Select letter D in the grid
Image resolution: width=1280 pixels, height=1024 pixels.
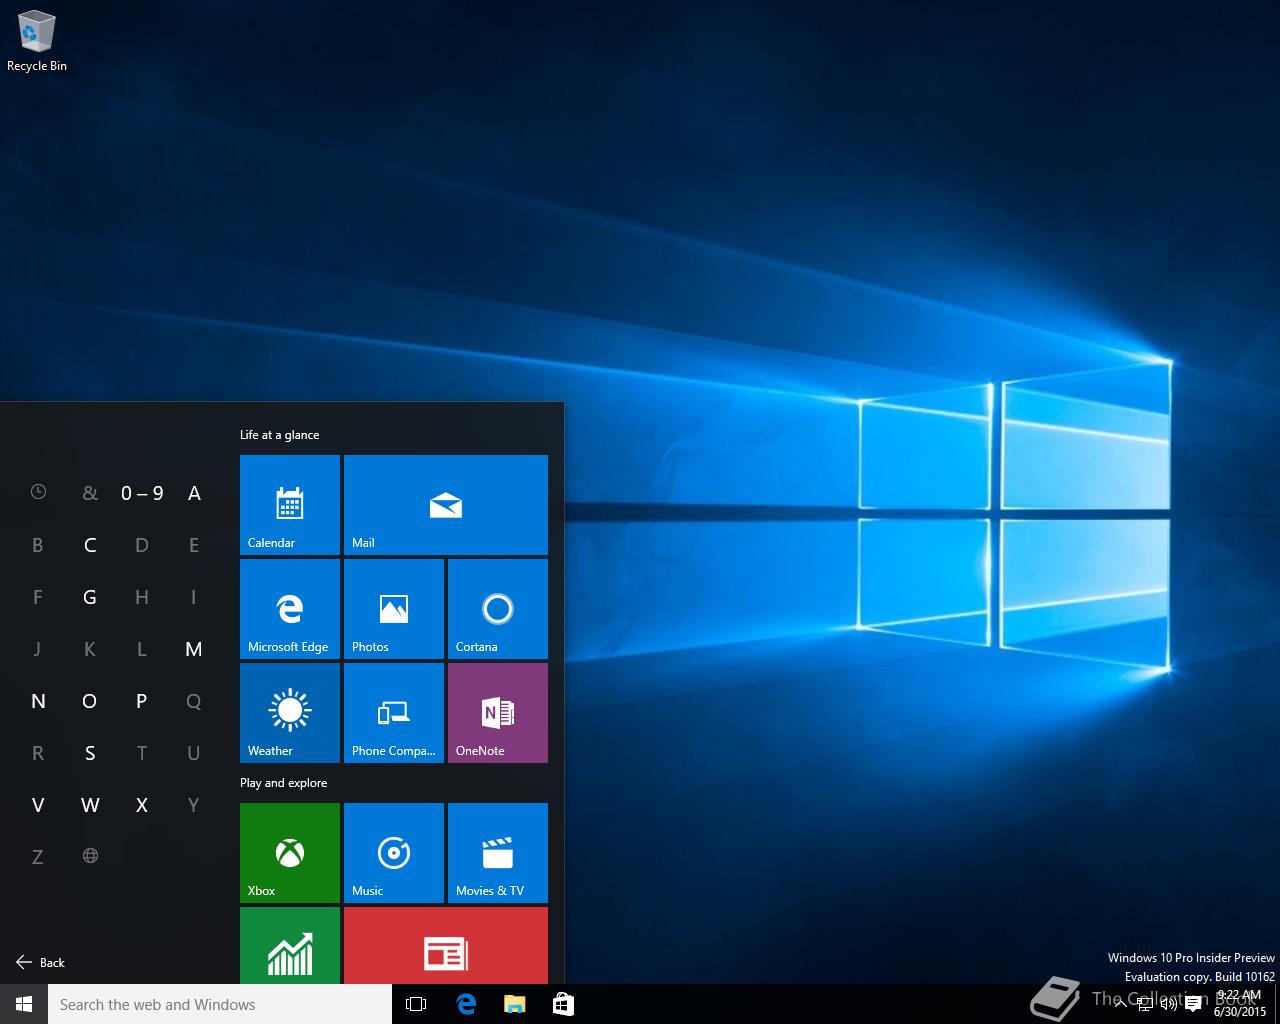(142, 545)
